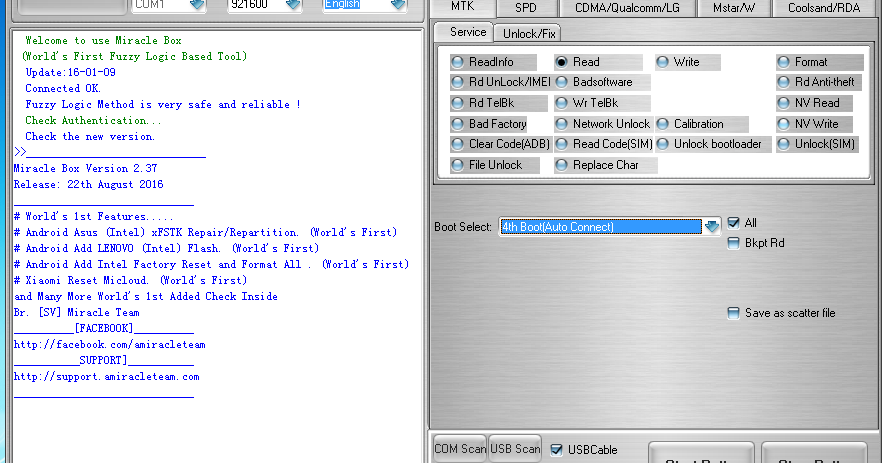The width and height of the screenshot is (882, 463).
Task: Click the Miracle Box Version 2.37 line
Action: (x=86, y=168)
